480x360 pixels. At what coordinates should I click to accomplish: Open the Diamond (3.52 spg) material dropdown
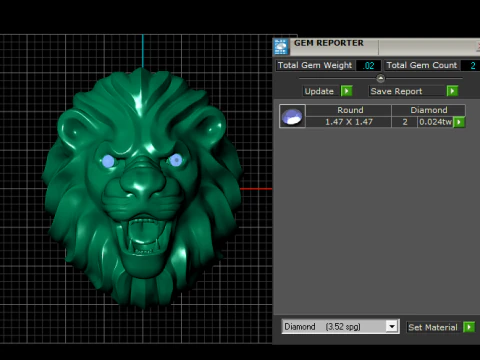click(340, 326)
